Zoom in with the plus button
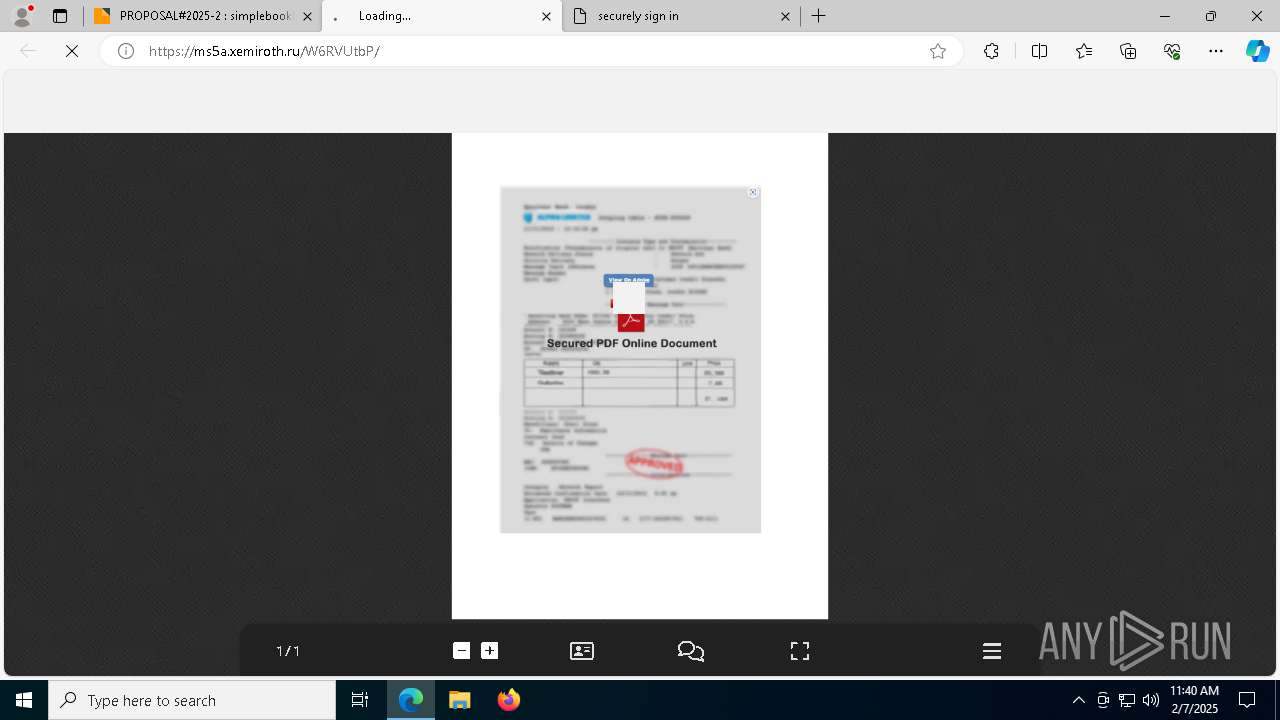The image size is (1280, 720). pyautogui.click(x=489, y=651)
